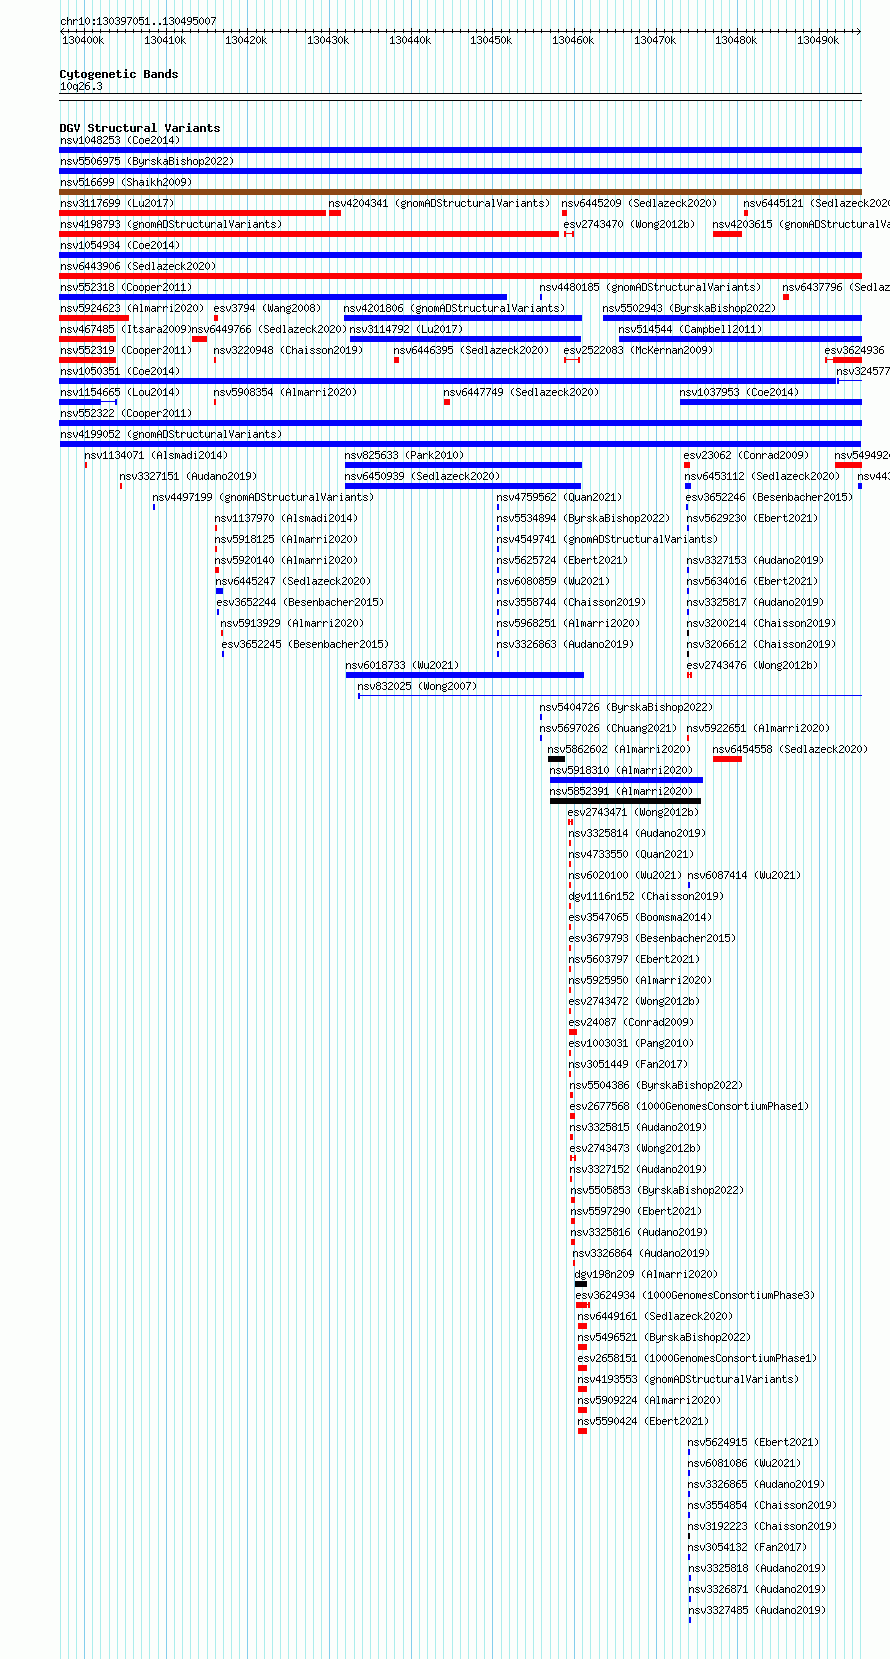
Task: Click esv2743470 (Wong2012b) label
Action: (x=629, y=224)
